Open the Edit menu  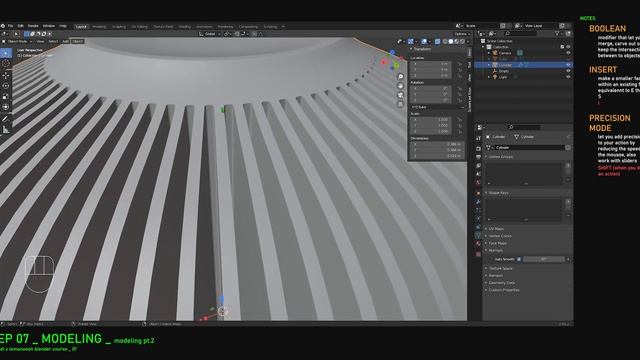pos(20,26)
